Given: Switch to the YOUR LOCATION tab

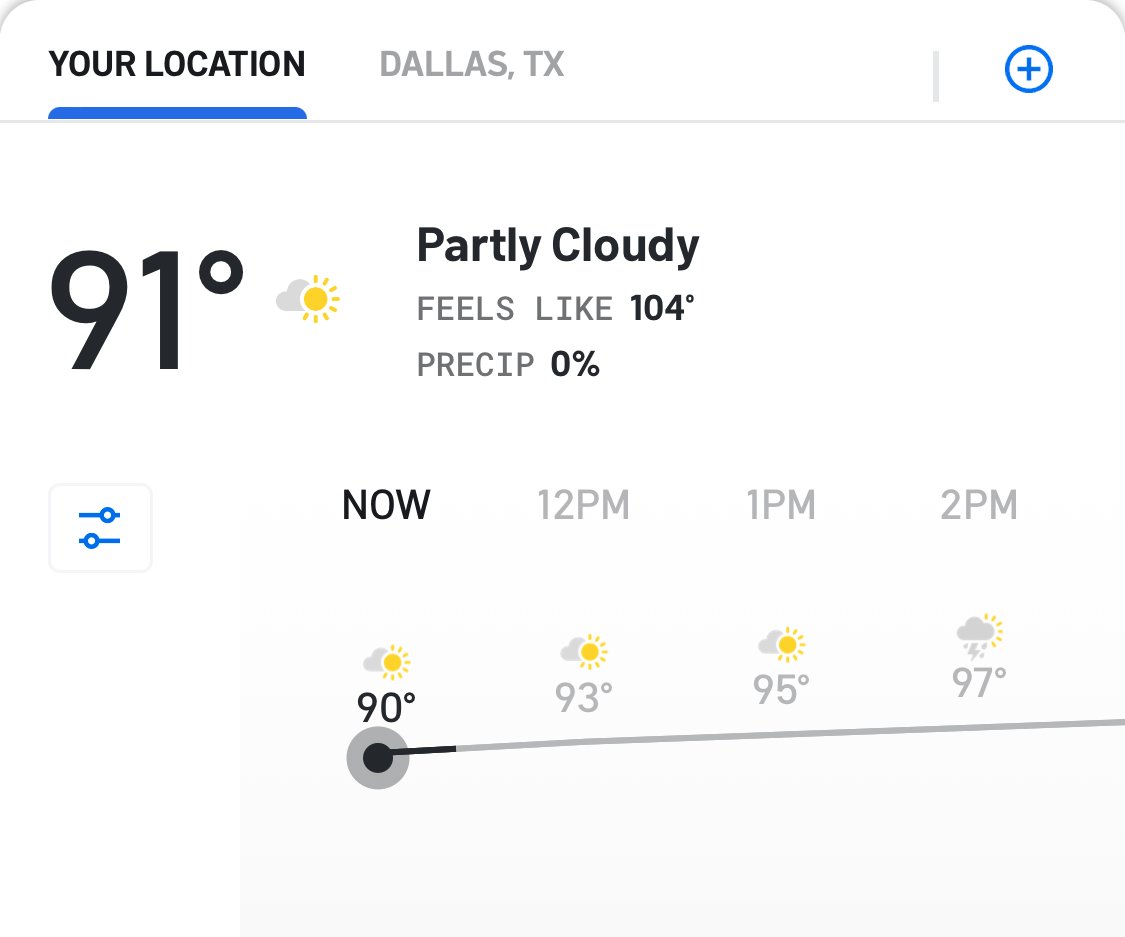Looking at the screenshot, I should pyautogui.click(x=177, y=65).
